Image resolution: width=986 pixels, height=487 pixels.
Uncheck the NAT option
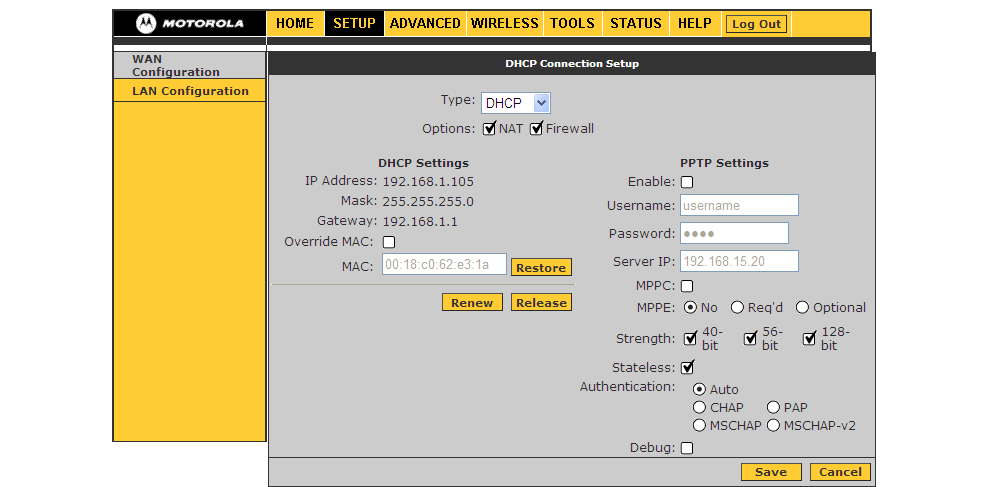490,129
